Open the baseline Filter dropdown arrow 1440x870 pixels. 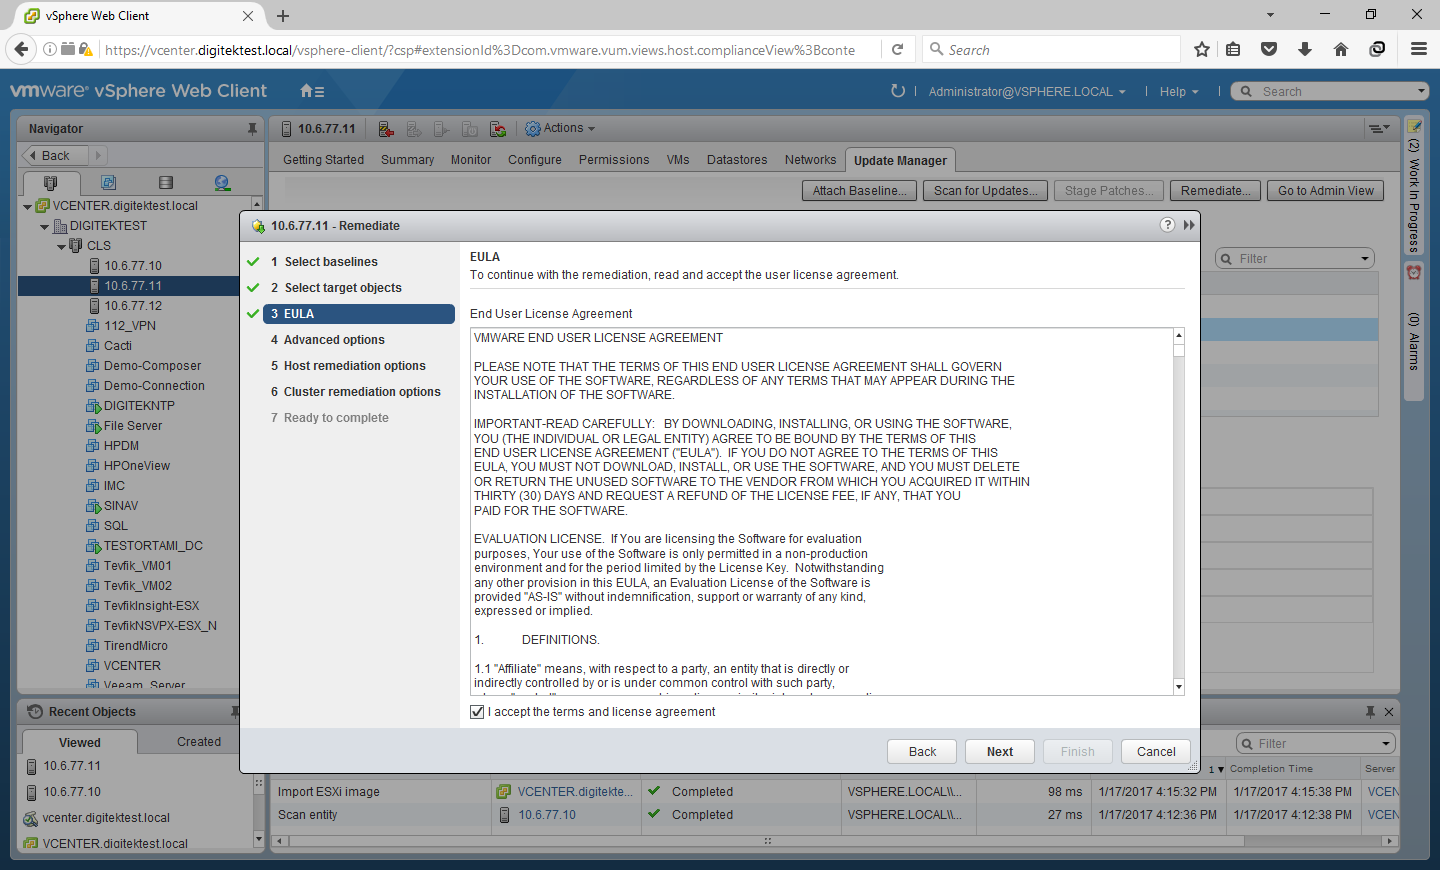pyautogui.click(x=1365, y=259)
